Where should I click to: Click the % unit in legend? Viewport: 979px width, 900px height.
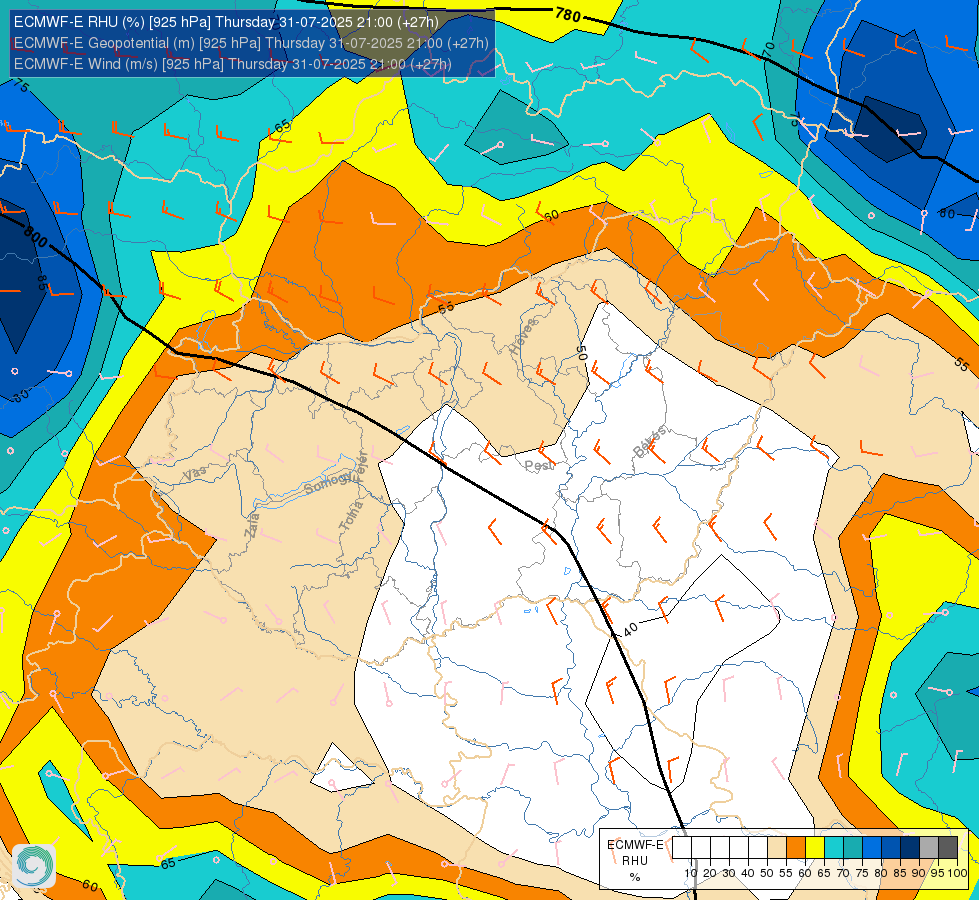635,877
